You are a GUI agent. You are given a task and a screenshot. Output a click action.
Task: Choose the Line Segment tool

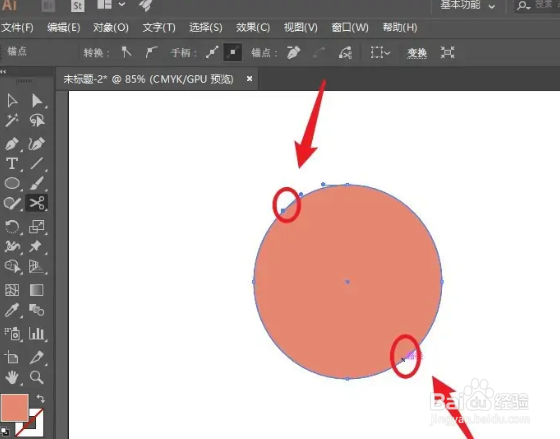coord(37,164)
